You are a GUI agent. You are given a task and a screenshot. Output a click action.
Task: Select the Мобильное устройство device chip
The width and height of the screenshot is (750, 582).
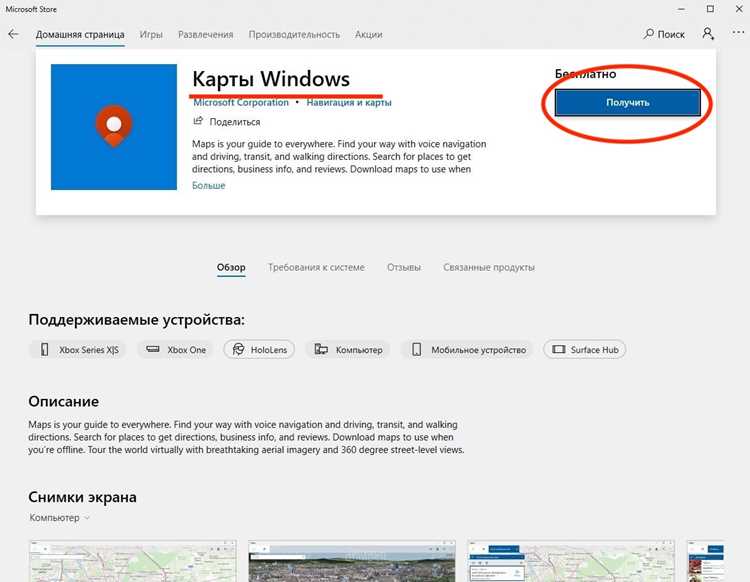(x=467, y=350)
